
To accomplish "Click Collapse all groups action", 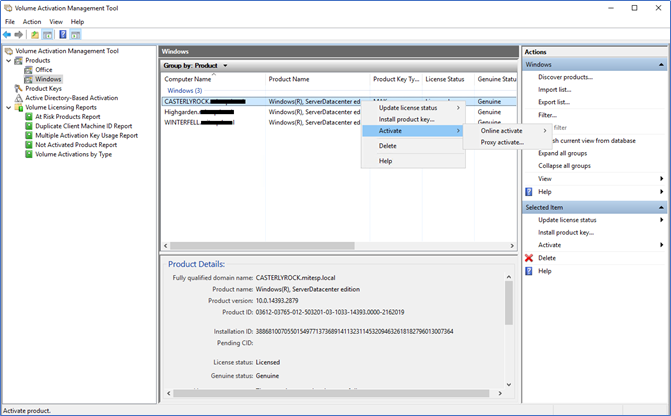I will pos(564,166).
